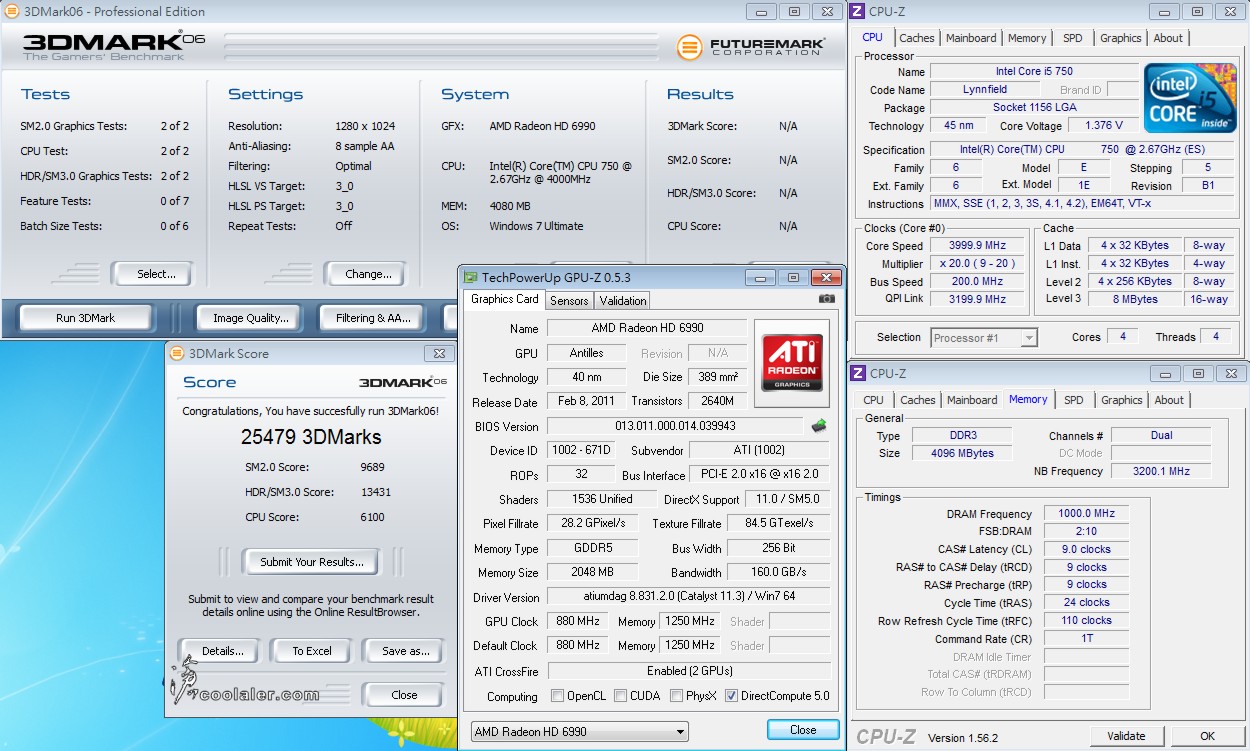Toggle the DirectCompute 5.0 checkbox
The width and height of the screenshot is (1250, 751).
click(x=731, y=696)
